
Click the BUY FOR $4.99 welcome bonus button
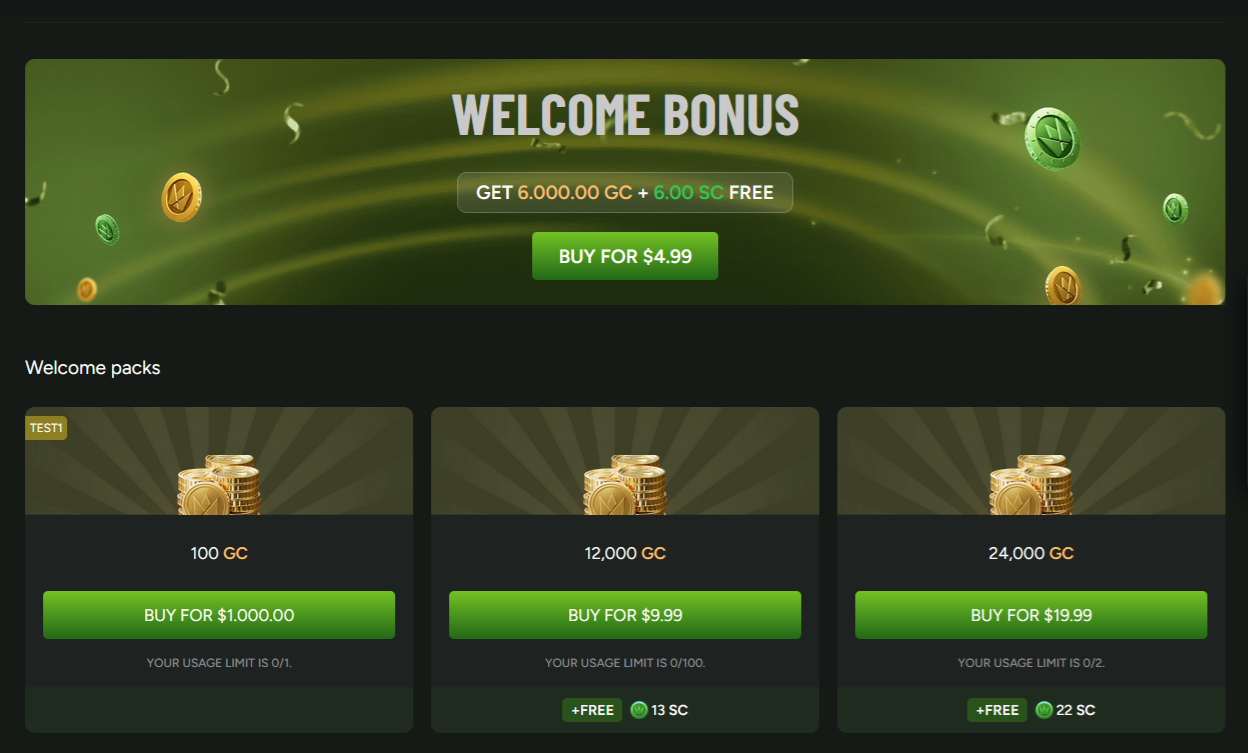pyautogui.click(x=625, y=256)
